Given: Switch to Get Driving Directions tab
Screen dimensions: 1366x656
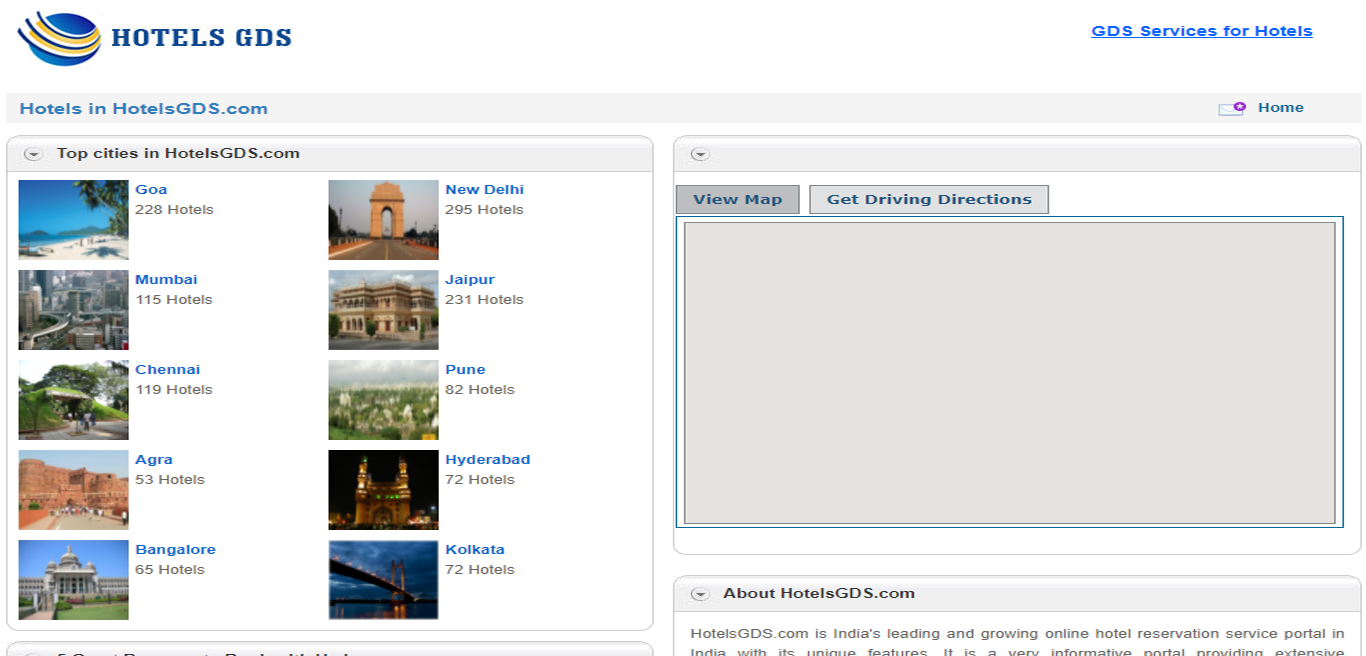Looking at the screenshot, I should tap(929, 199).
